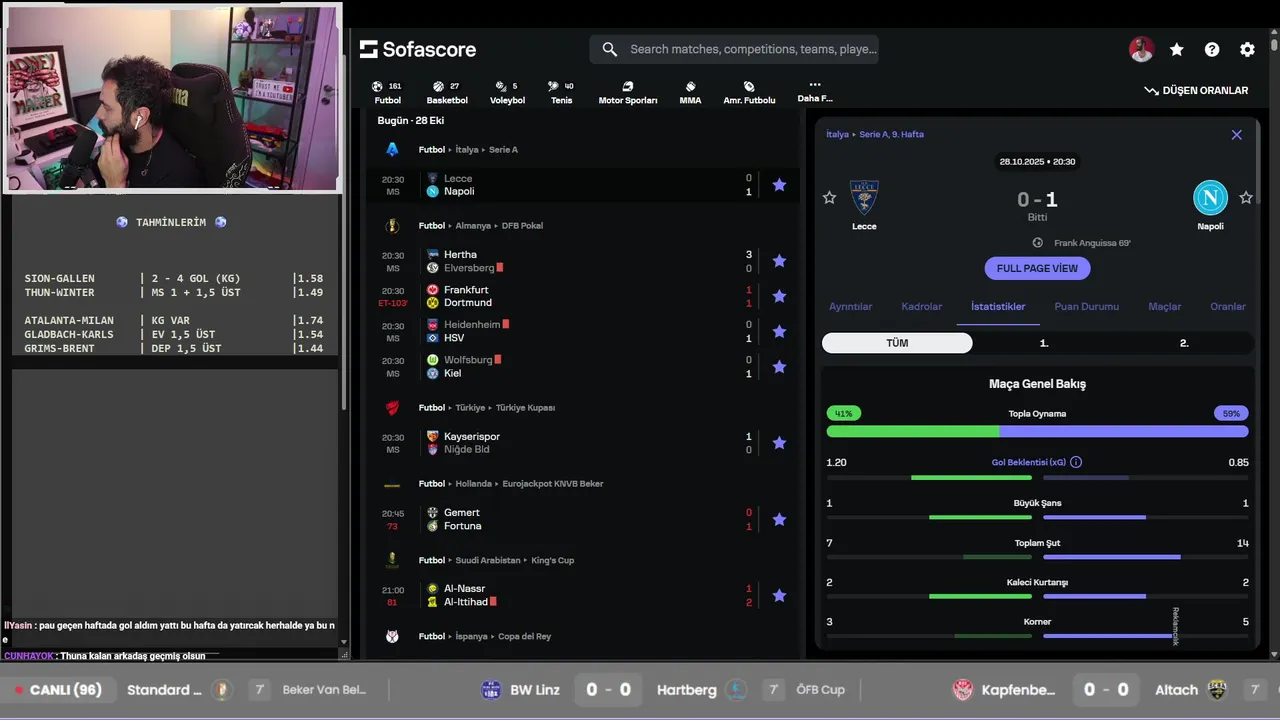Switch to the Kadrolar tab
The width and height of the screenshot is (1280, 720).
(922, 307)
